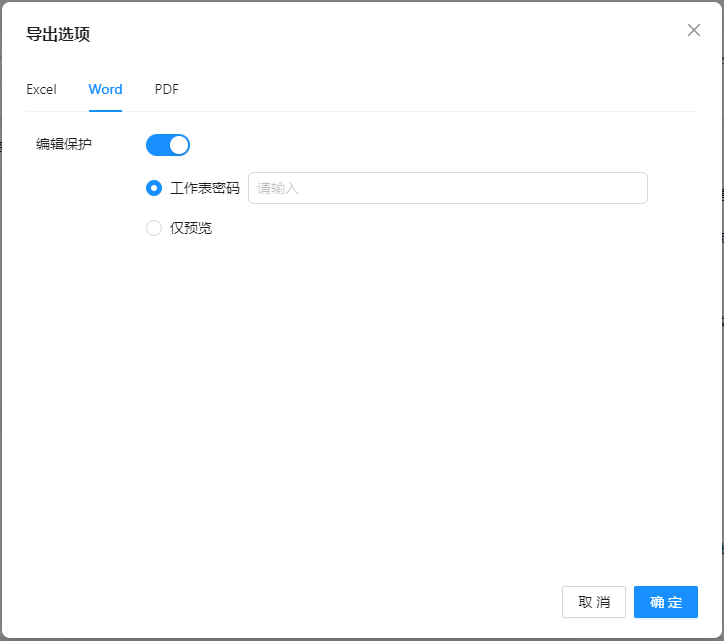Click the 仅预览 option label text
Viewport: 724px width, 641px height.
tap(191, 228)
